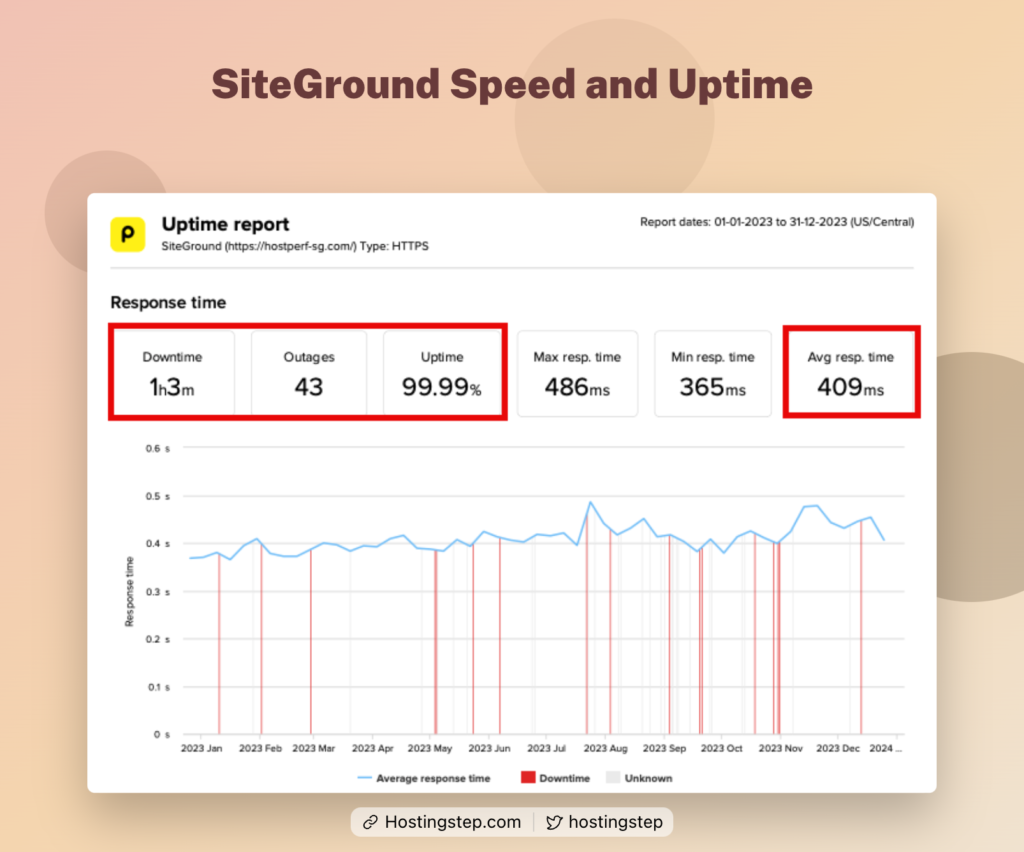Click the Report dates text

point(776,222)
